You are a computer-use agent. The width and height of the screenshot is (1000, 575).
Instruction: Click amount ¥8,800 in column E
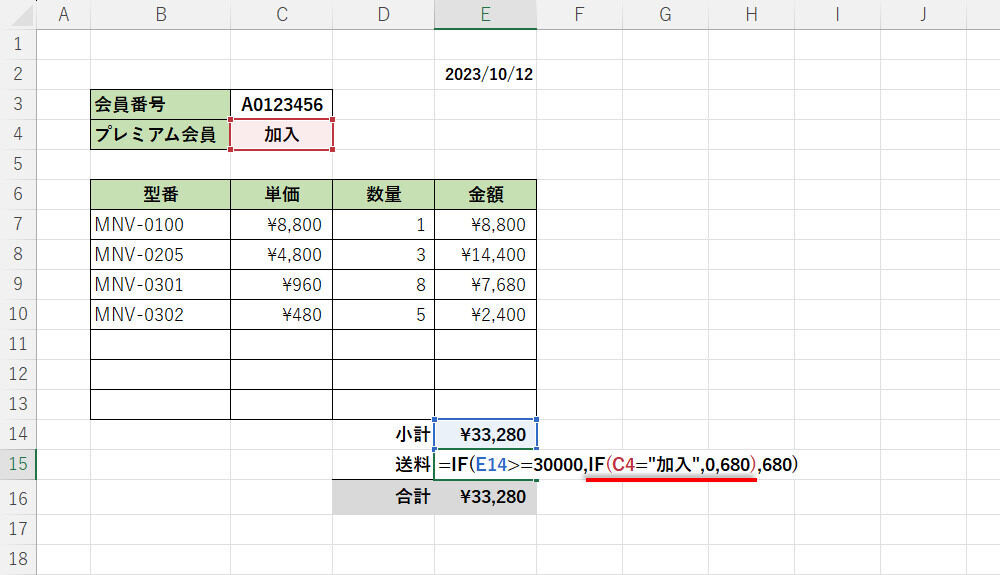point(485,224)
